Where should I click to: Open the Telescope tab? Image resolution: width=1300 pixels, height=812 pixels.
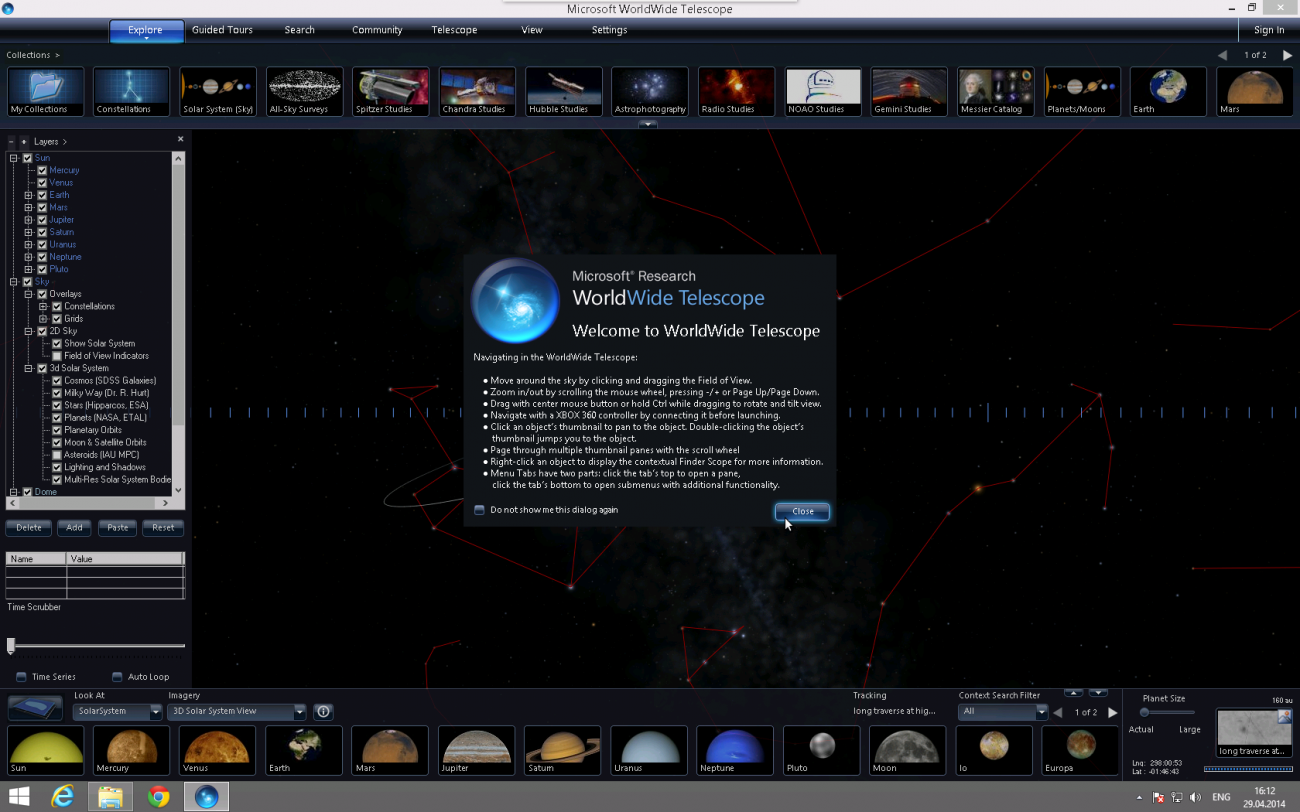(454, 30)
